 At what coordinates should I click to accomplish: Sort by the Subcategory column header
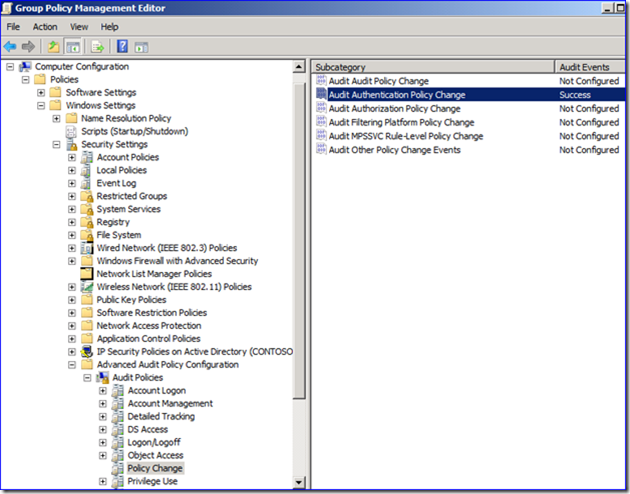433,67
